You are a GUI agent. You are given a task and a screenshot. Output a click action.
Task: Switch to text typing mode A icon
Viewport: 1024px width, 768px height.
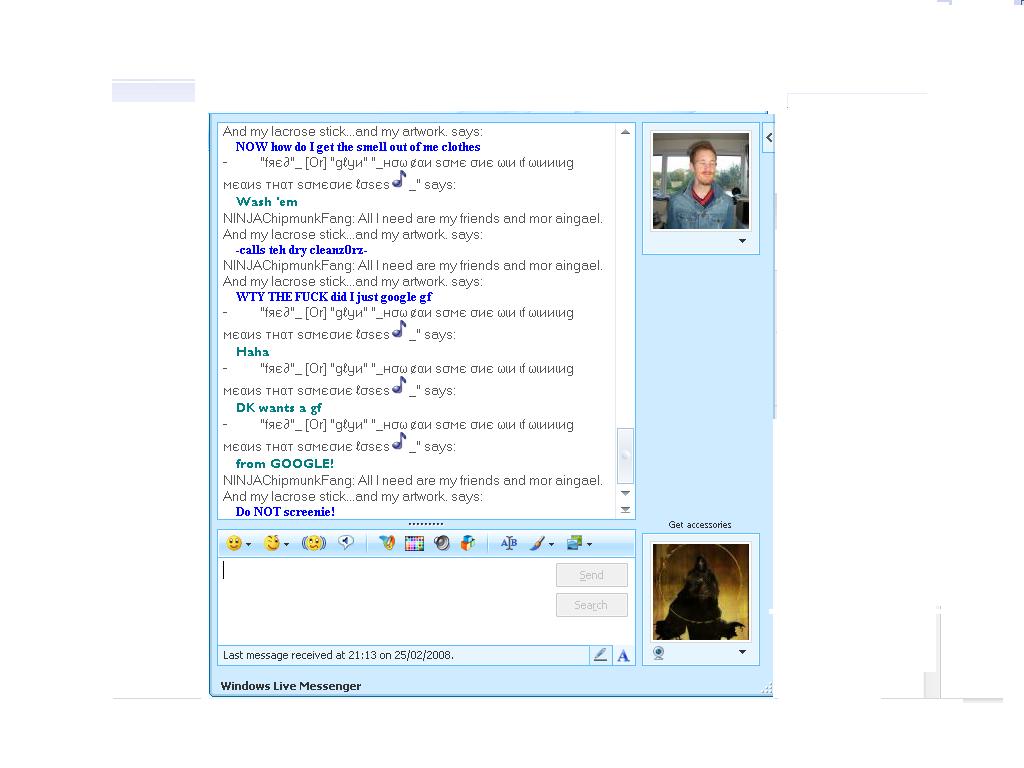click(624, 656)
